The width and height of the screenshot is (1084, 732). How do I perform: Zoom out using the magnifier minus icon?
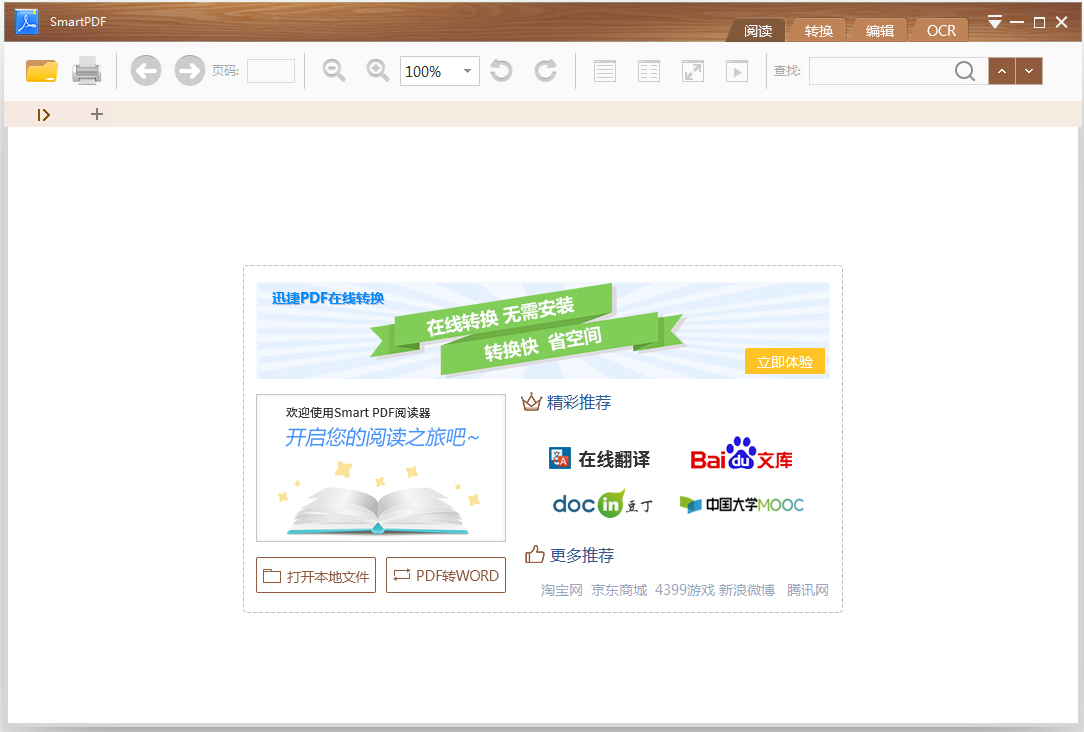[334, 71]
